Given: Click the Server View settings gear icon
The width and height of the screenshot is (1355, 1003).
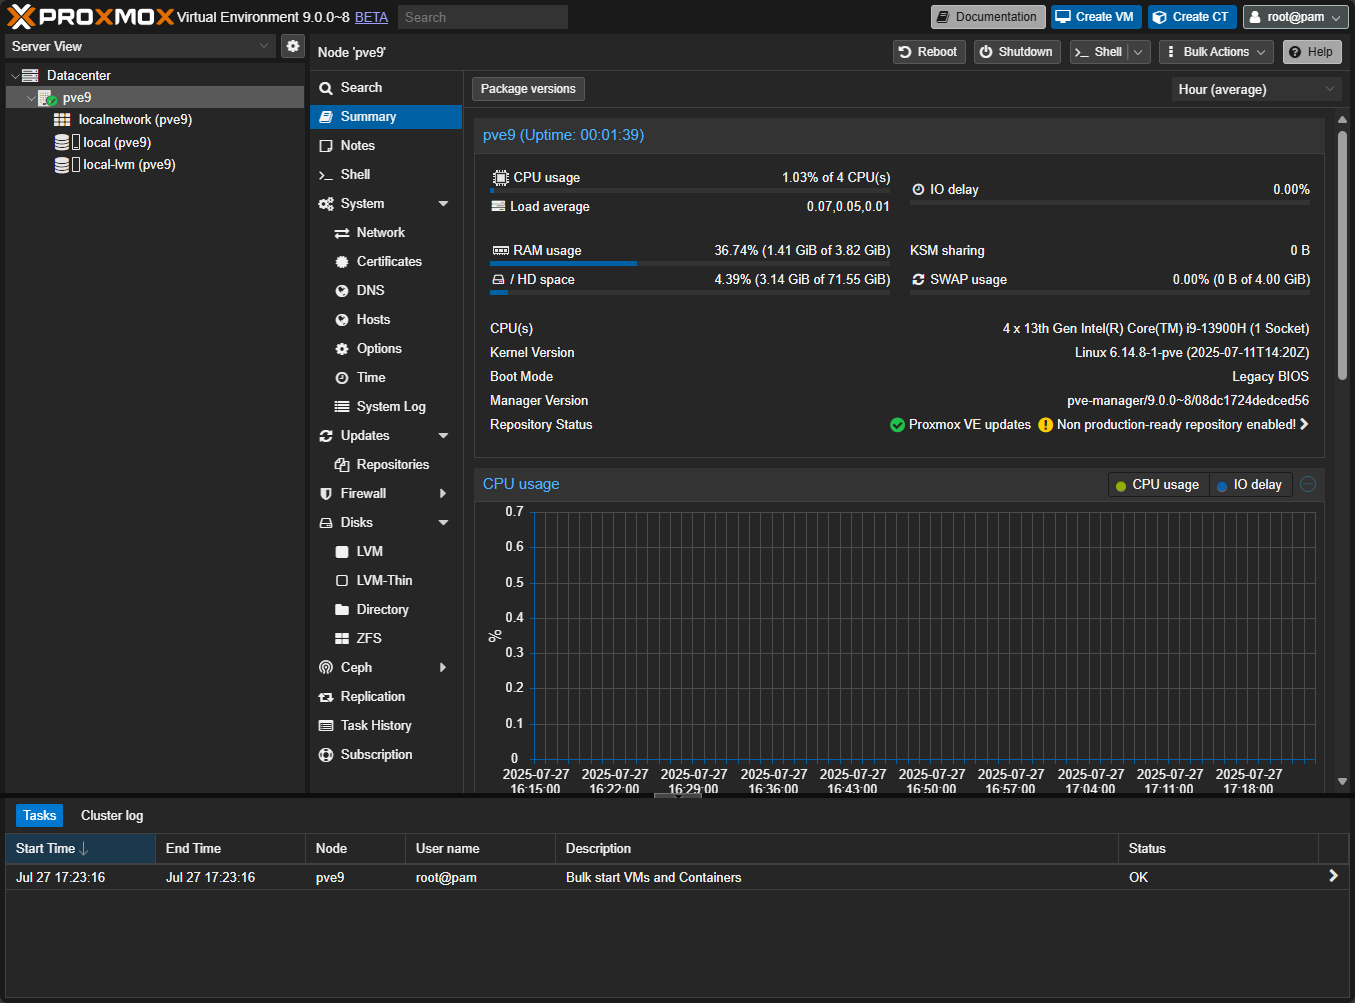Looking at the screenshot, I should tap(292, 46).
